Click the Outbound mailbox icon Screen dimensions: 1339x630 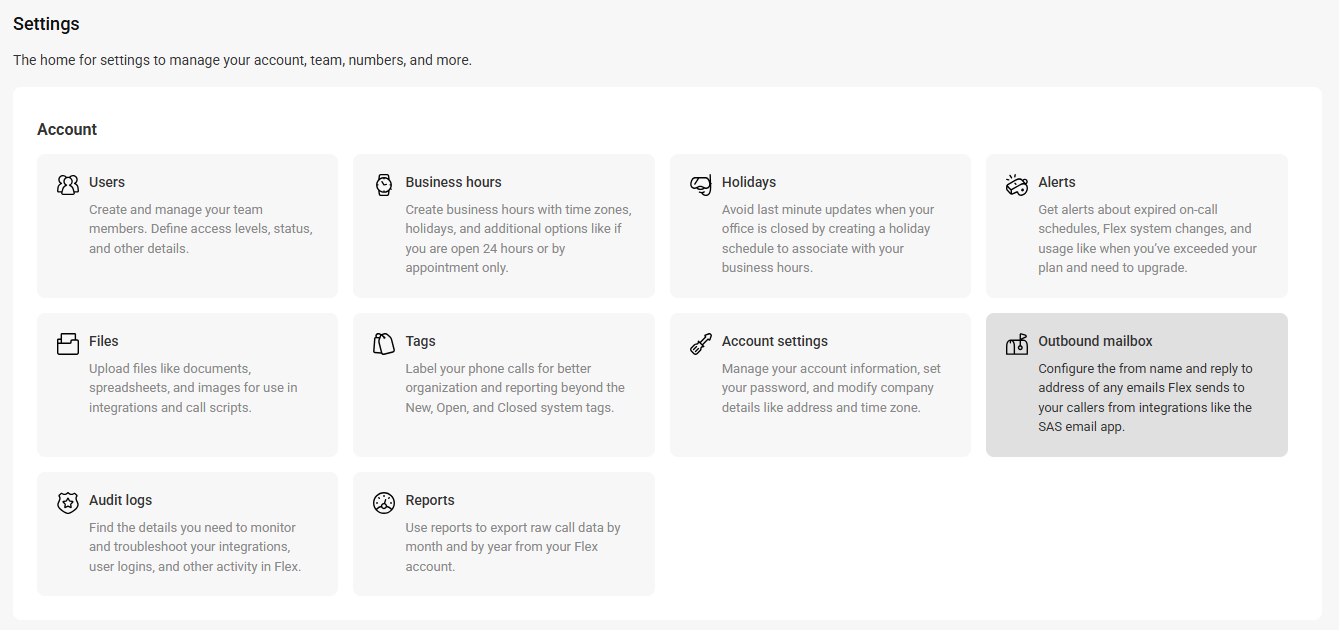click(x=1017, y=344)
